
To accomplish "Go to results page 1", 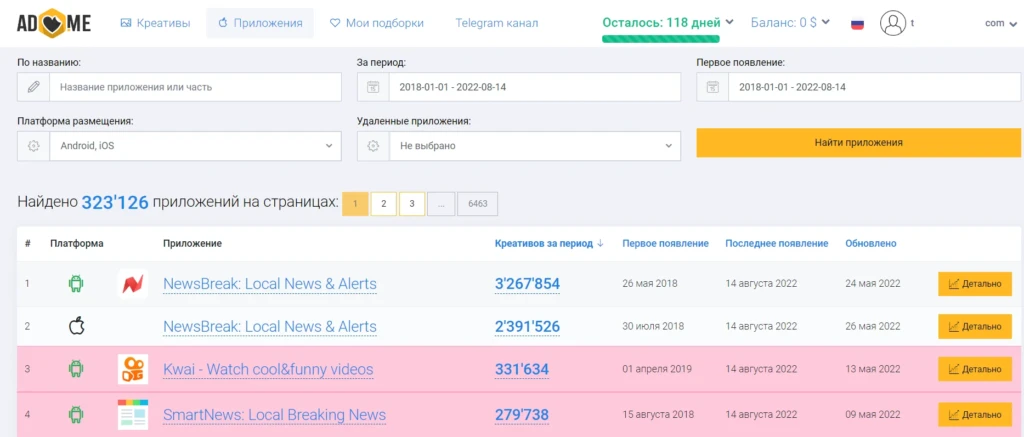I will coord(355,204).
